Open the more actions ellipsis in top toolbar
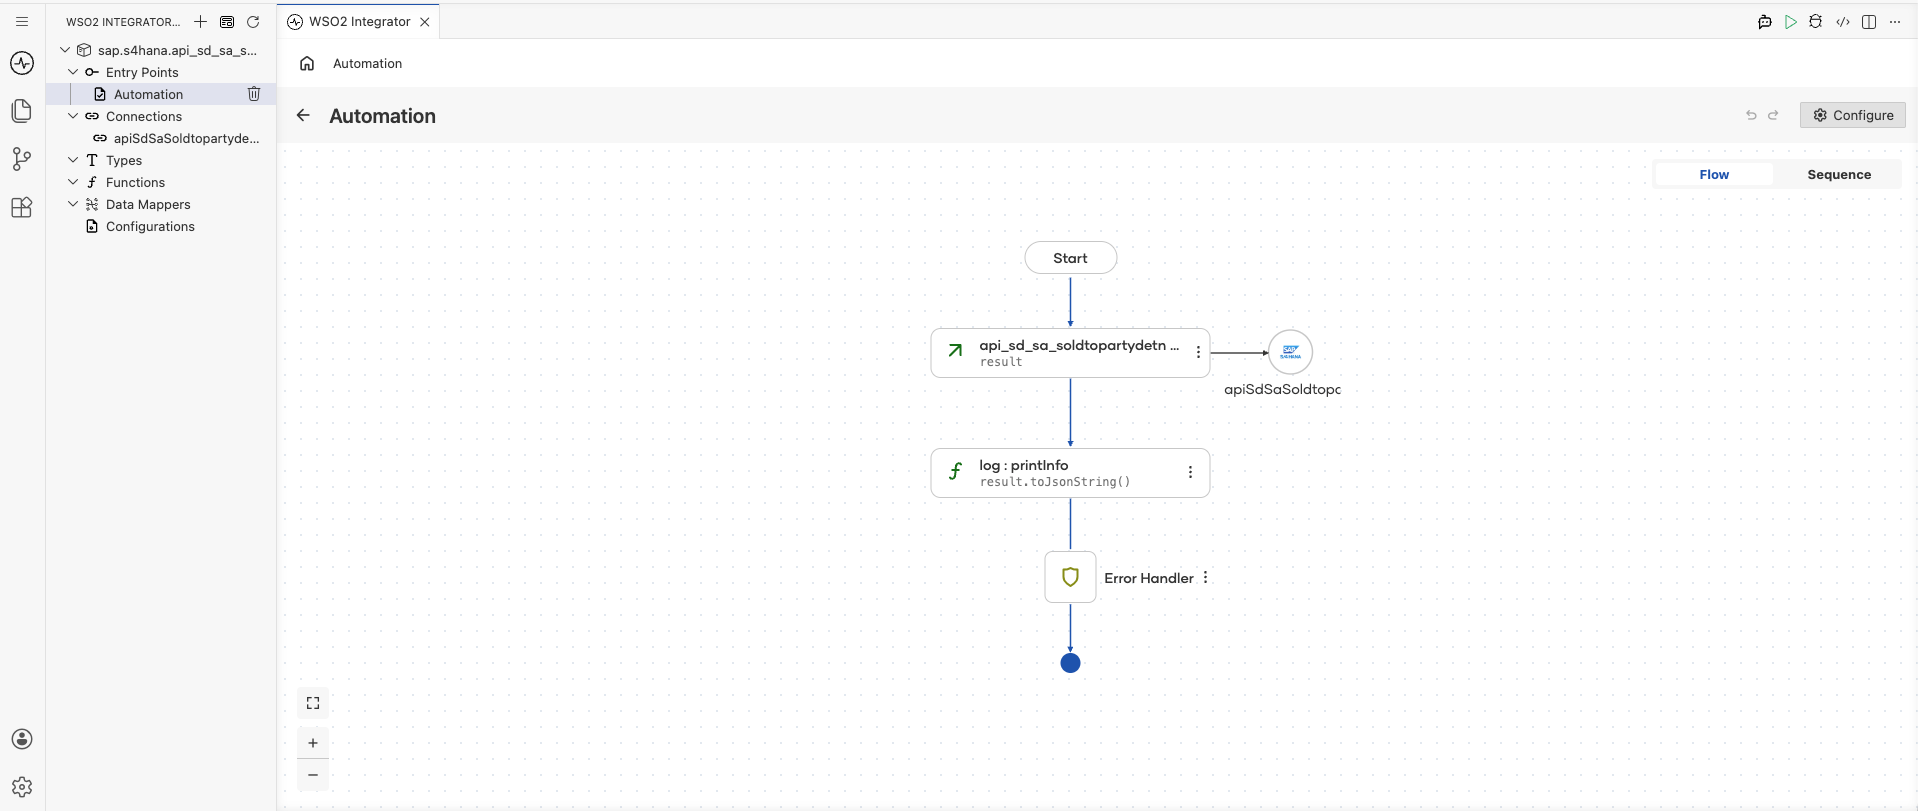Viewport: 1918px width, 811px height. pyautogui.click(x=1895, y=22)
